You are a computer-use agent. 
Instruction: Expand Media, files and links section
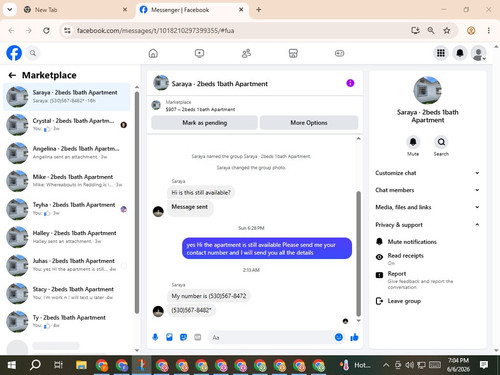point(427,207)
